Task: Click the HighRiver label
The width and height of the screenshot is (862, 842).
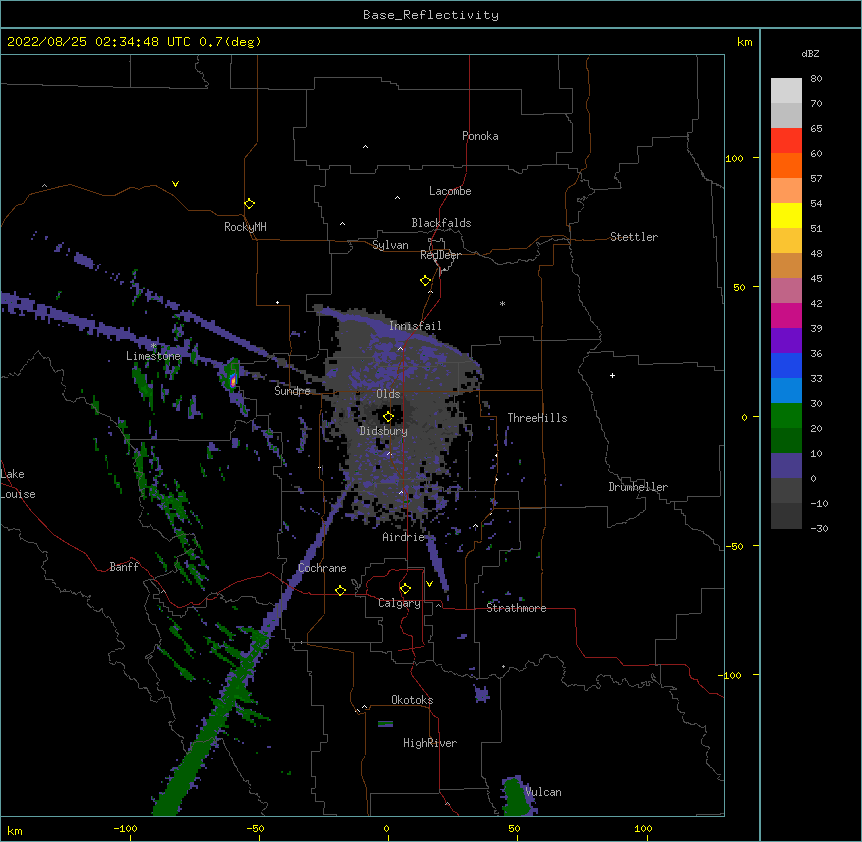Action: coord(430,743)
